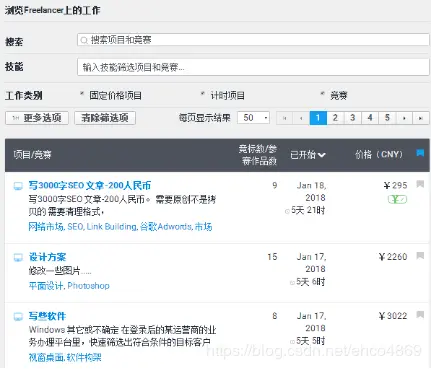Click the Photoshop skill tag

(x=88, y=286)
